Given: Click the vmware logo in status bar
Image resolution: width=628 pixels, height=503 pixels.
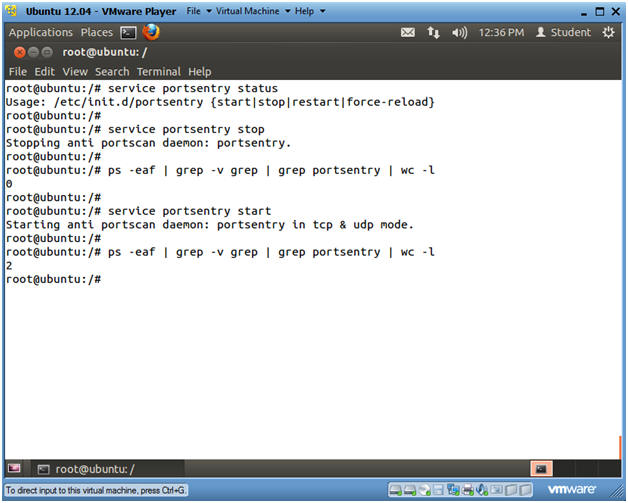Looking at the screenshot, I should click(x=572, y=489).
